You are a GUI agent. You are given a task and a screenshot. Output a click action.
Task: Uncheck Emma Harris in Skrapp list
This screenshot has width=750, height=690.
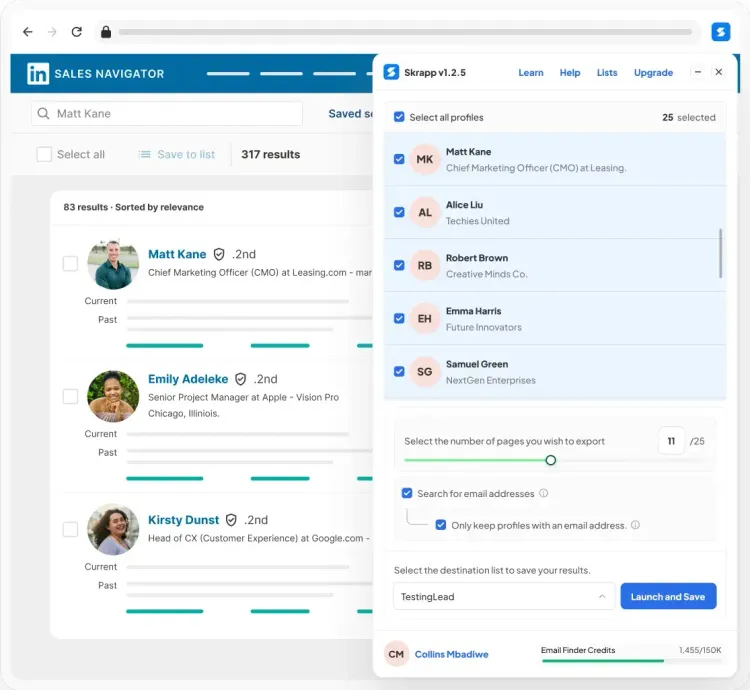pyautogui.click(x=399, y=318)
